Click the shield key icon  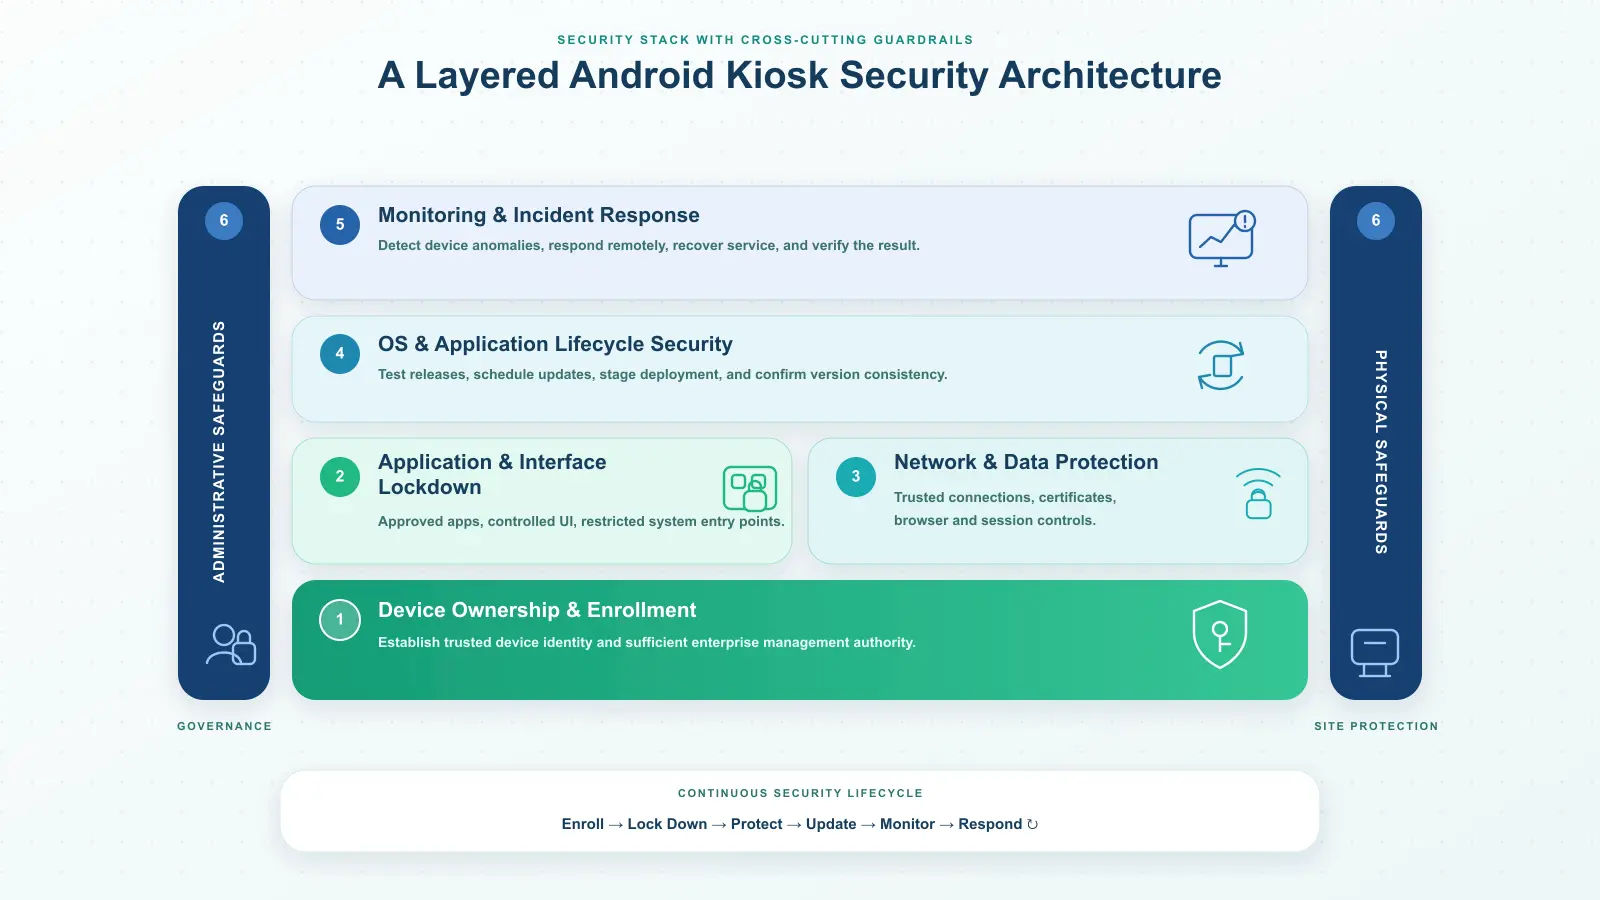[x=1220, y=634]
